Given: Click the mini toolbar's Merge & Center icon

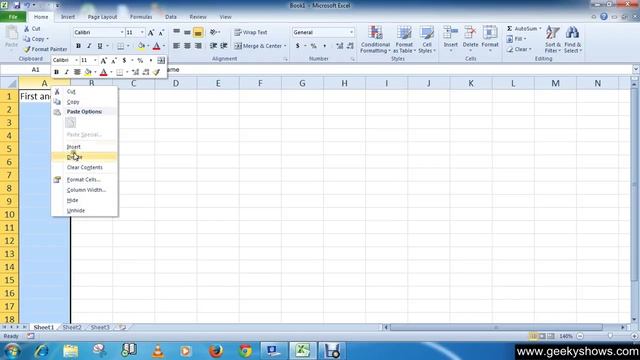Looking at the screenshot, I should click(x=161, y=60).
